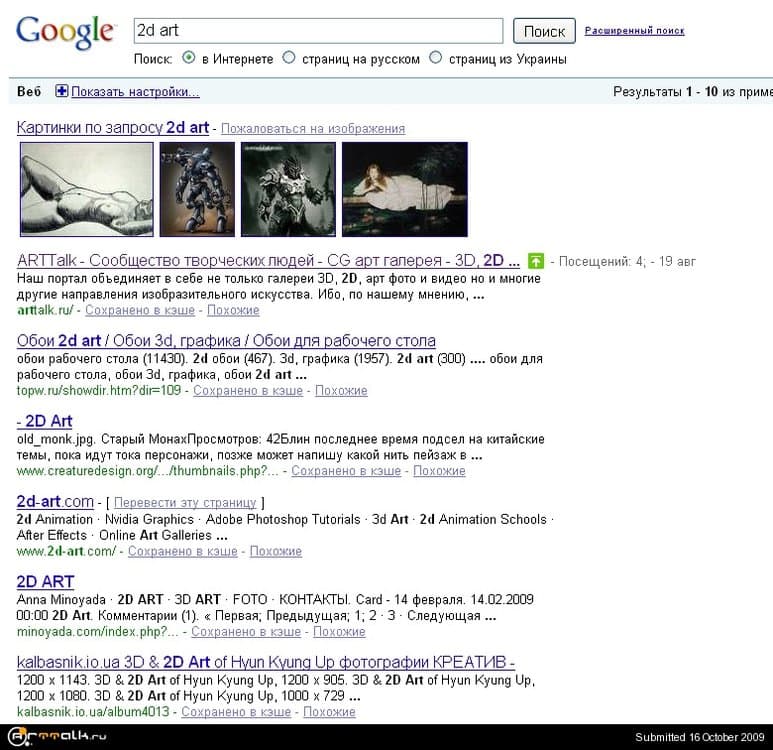Click the Google logo
The height and width of the screenshot is (750, 773).
click(66, 33)
